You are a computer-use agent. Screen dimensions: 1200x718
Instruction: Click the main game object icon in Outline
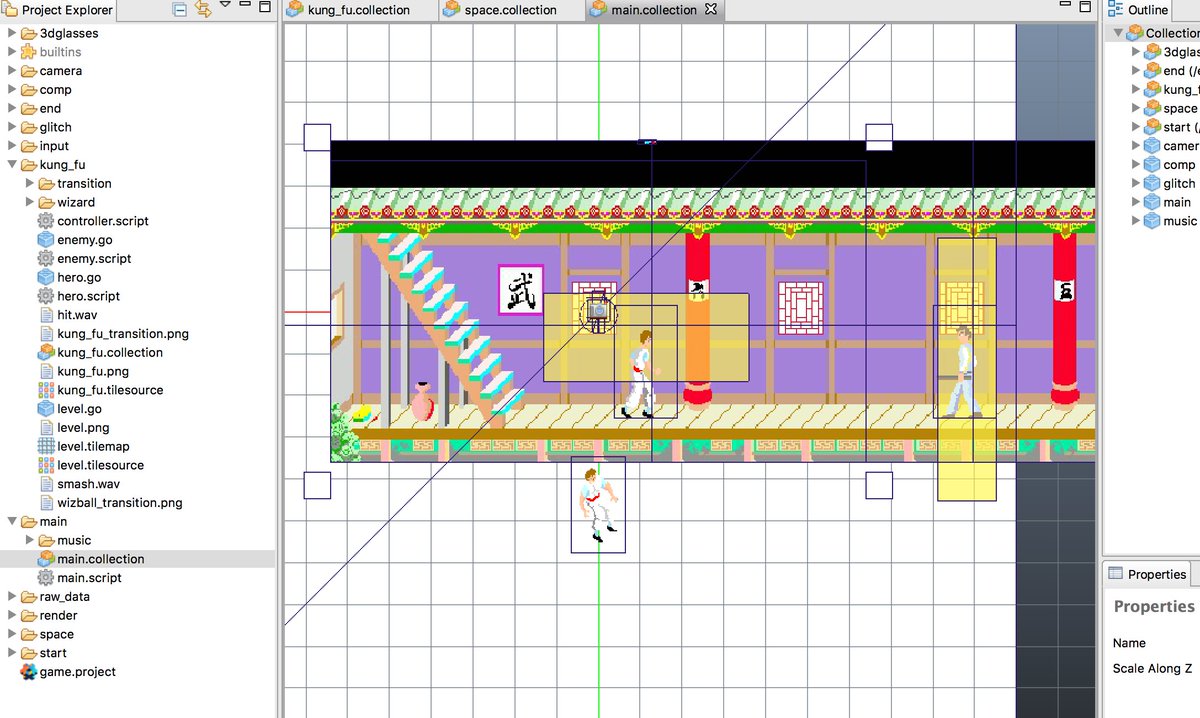pos(1152,202)
